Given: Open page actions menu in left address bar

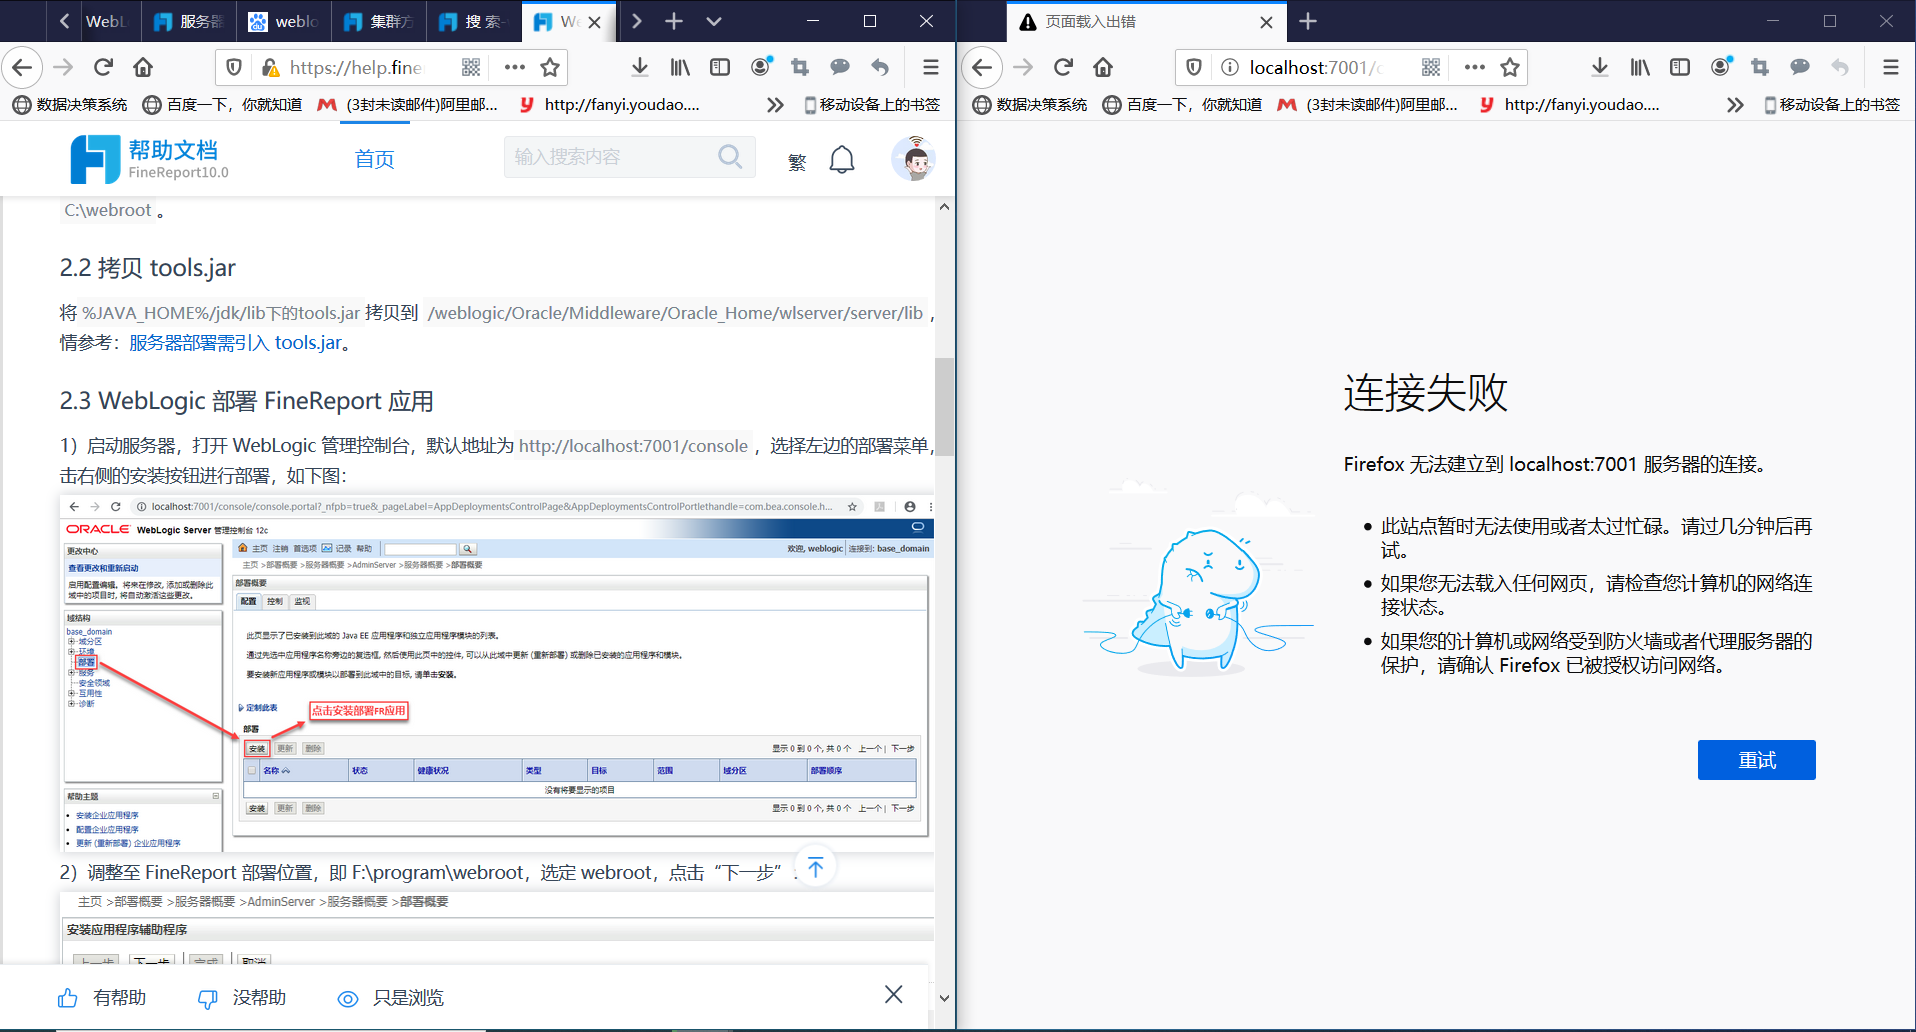Looking at the screenshot, I should pos(514,67).
